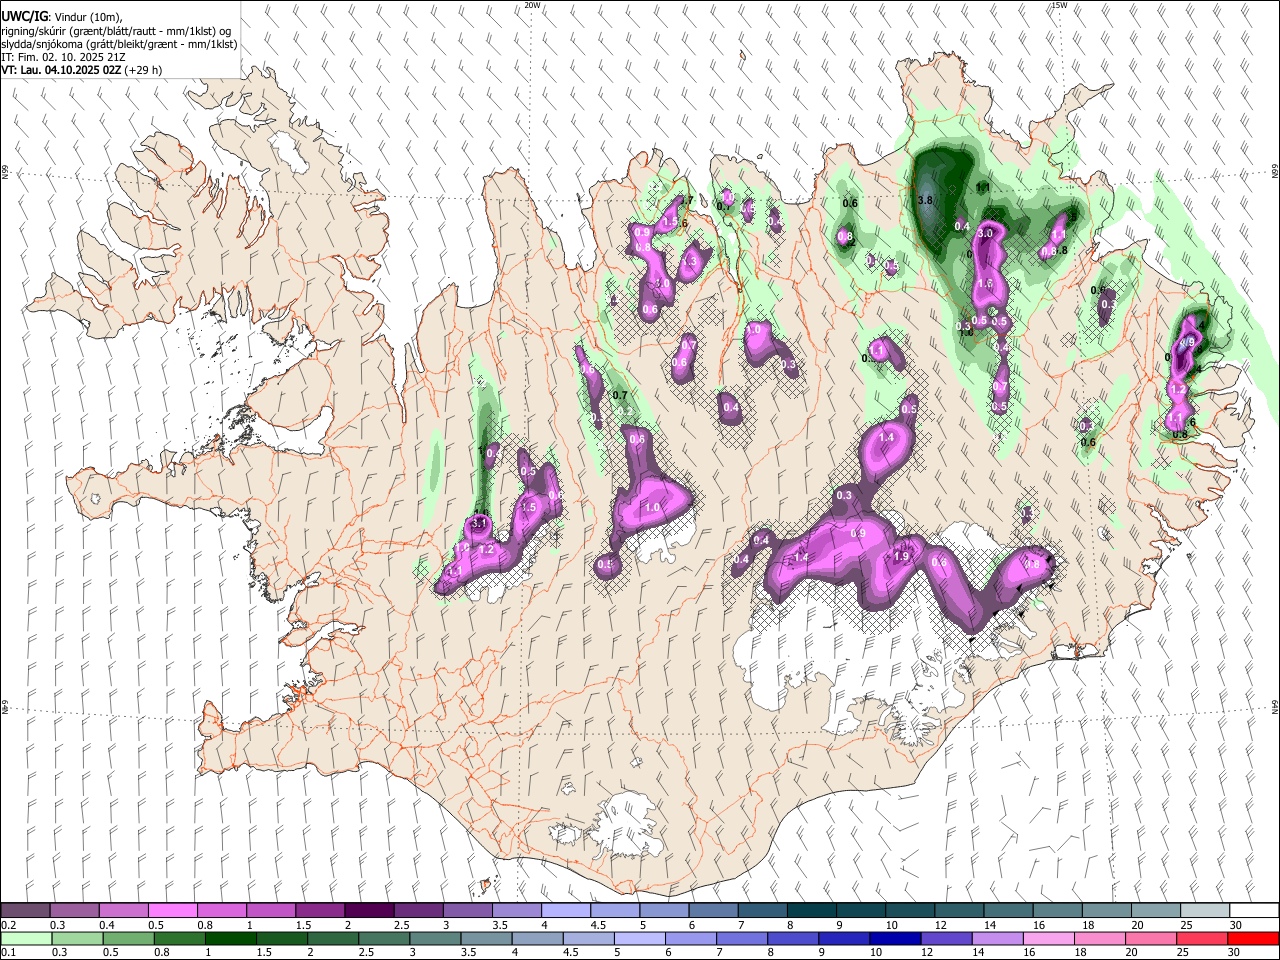Click the dark purple swatch between 2 and 2.5
The width and height of the screenshot is (1280, 960).
(x=369, y=911)
